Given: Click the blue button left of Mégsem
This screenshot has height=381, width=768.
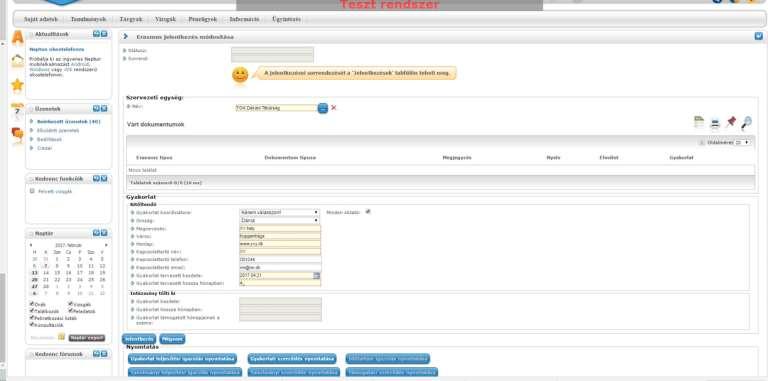Looking at the screenshot, I should coord(139,338).
